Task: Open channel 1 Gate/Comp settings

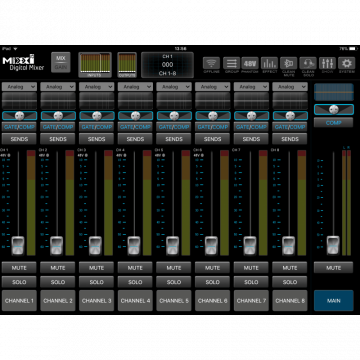Action: (19, 127)
